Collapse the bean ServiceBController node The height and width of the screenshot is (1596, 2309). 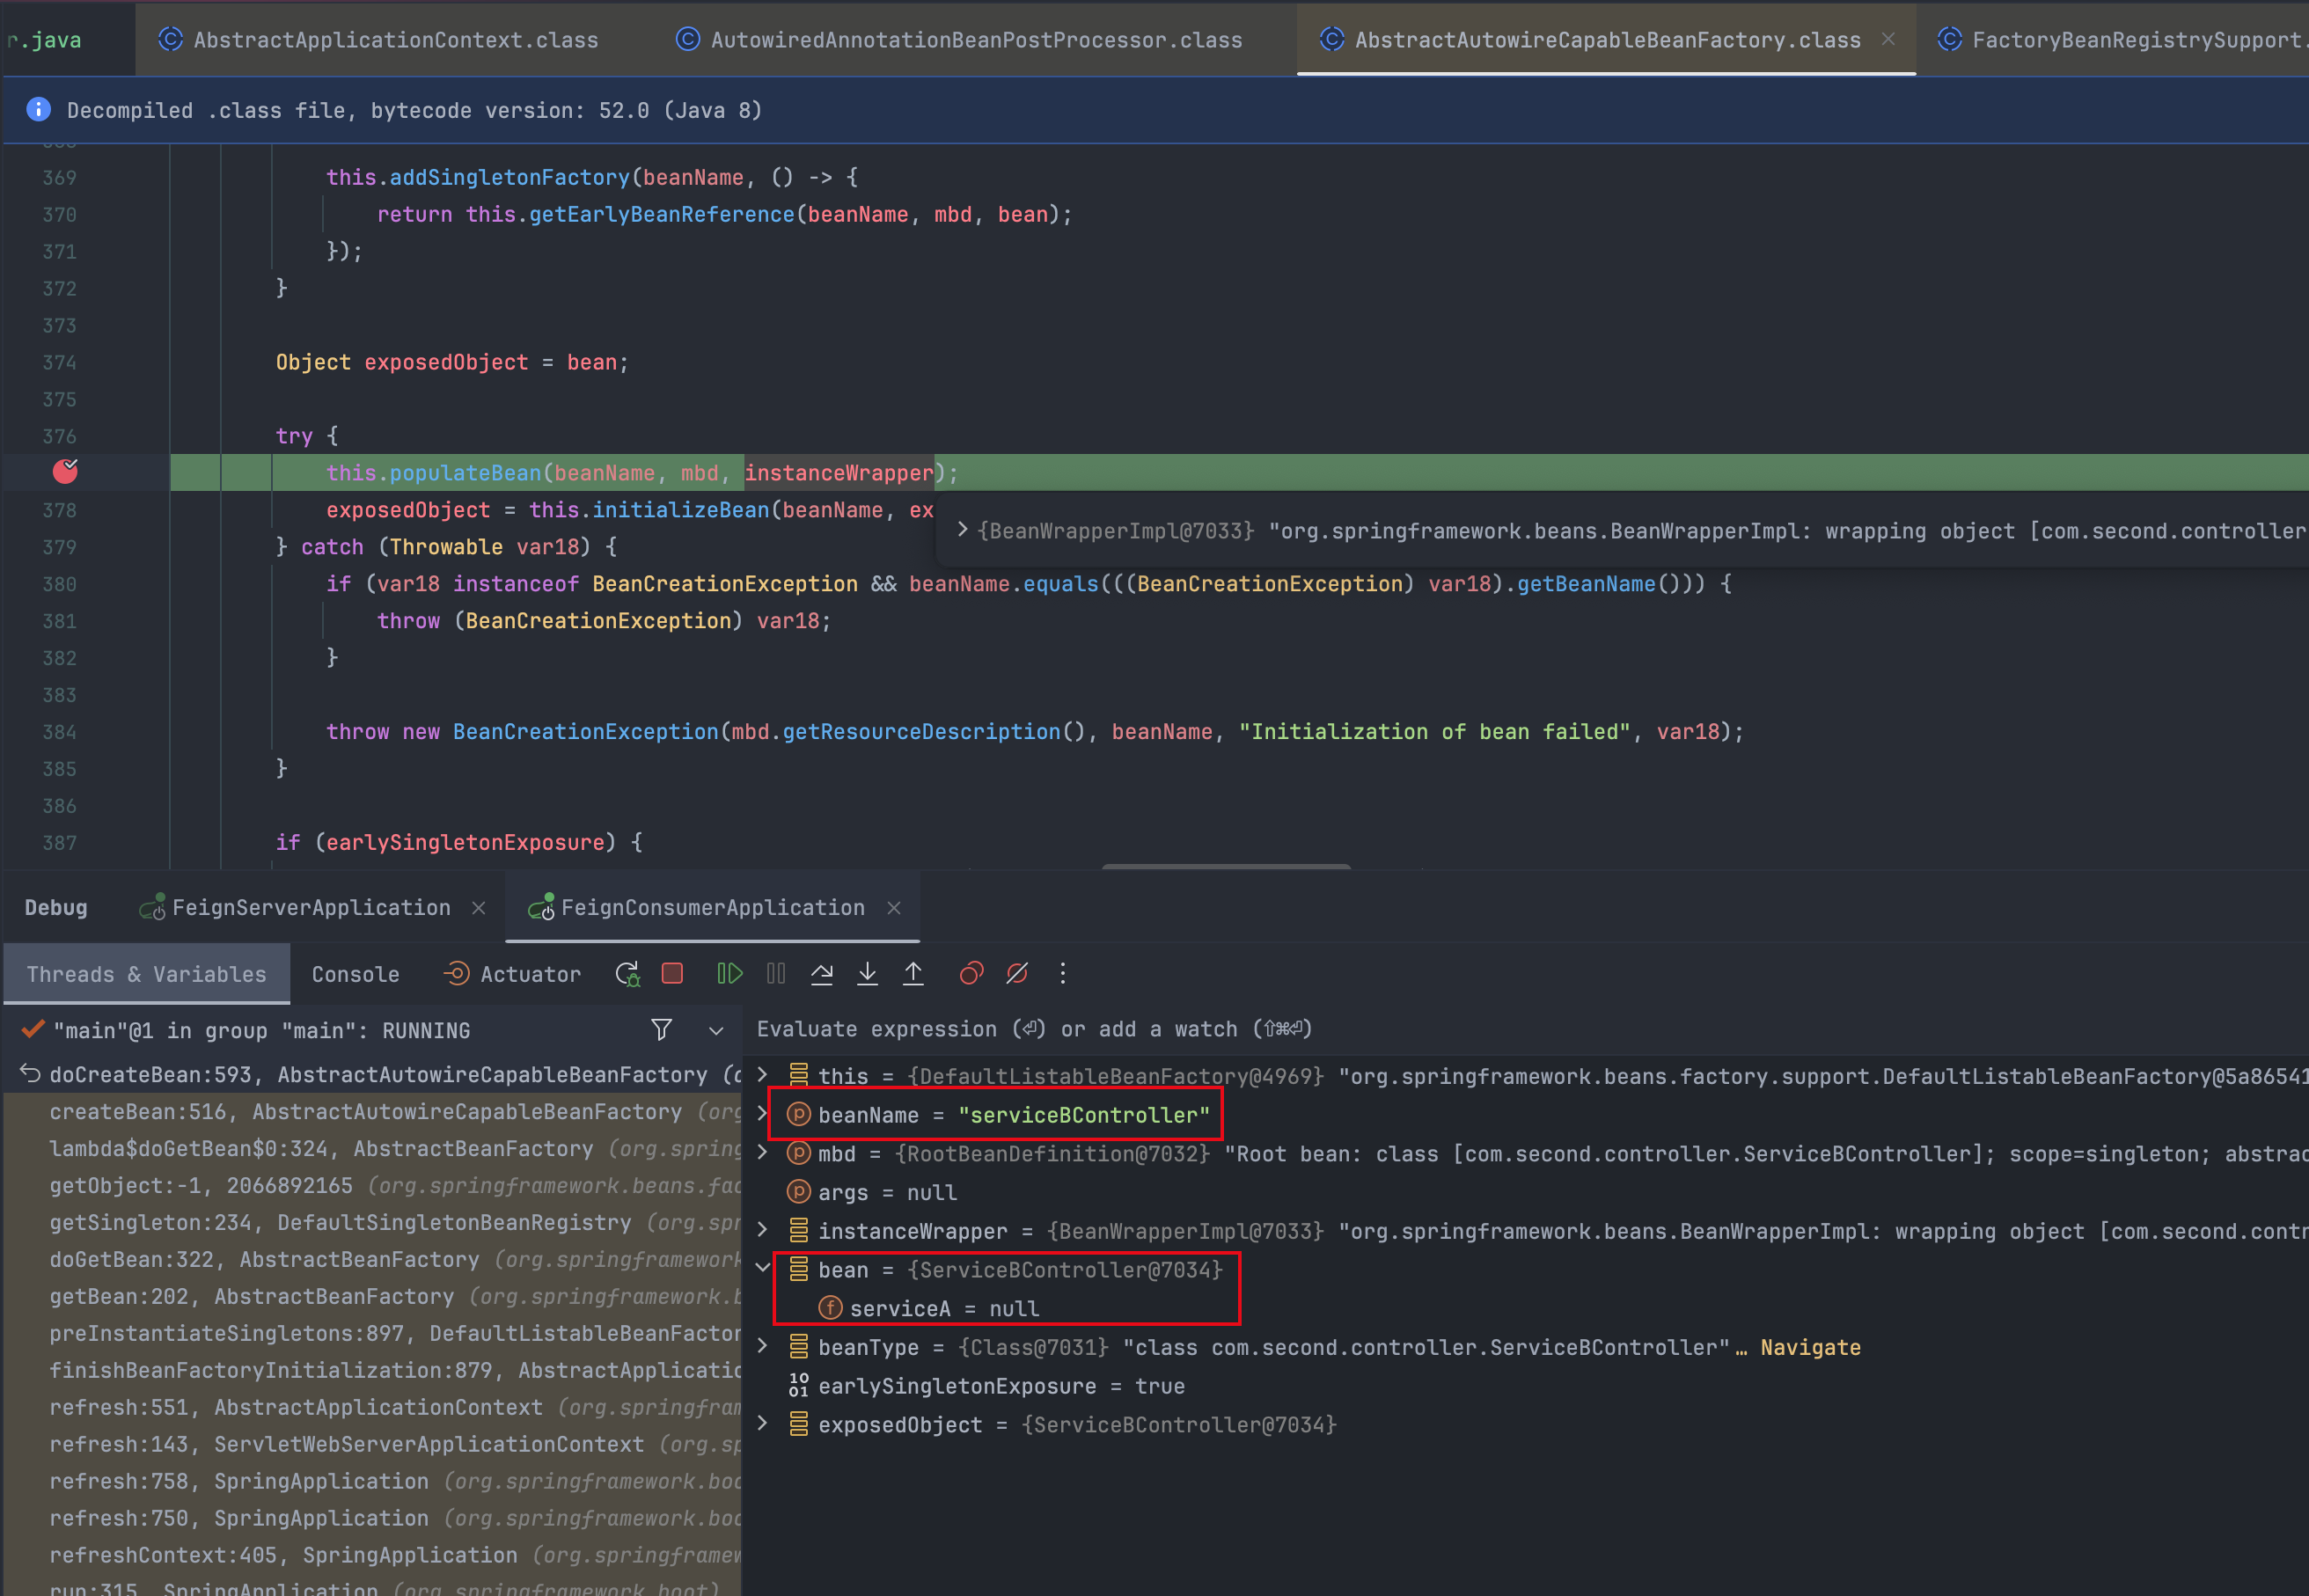(763, 1269)
